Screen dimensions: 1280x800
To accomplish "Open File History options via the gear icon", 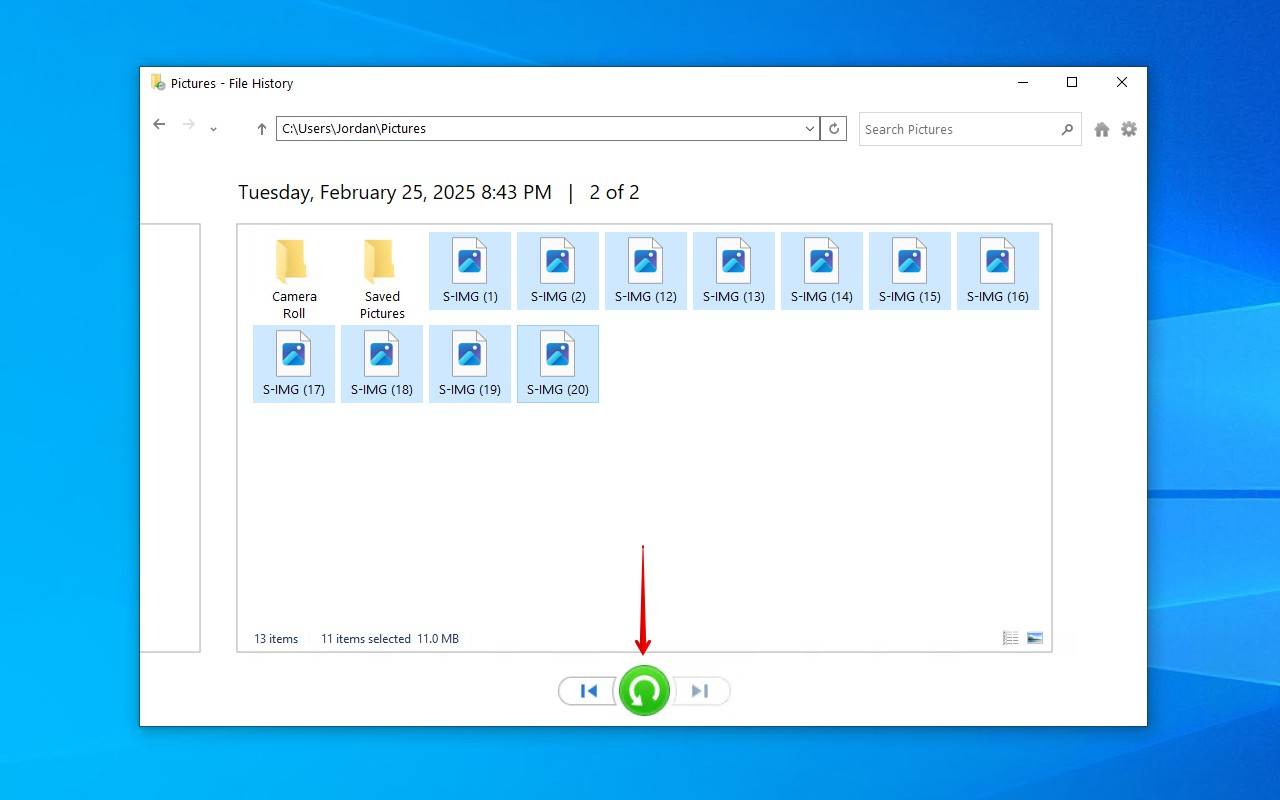I will click(x=1129, y=129).
